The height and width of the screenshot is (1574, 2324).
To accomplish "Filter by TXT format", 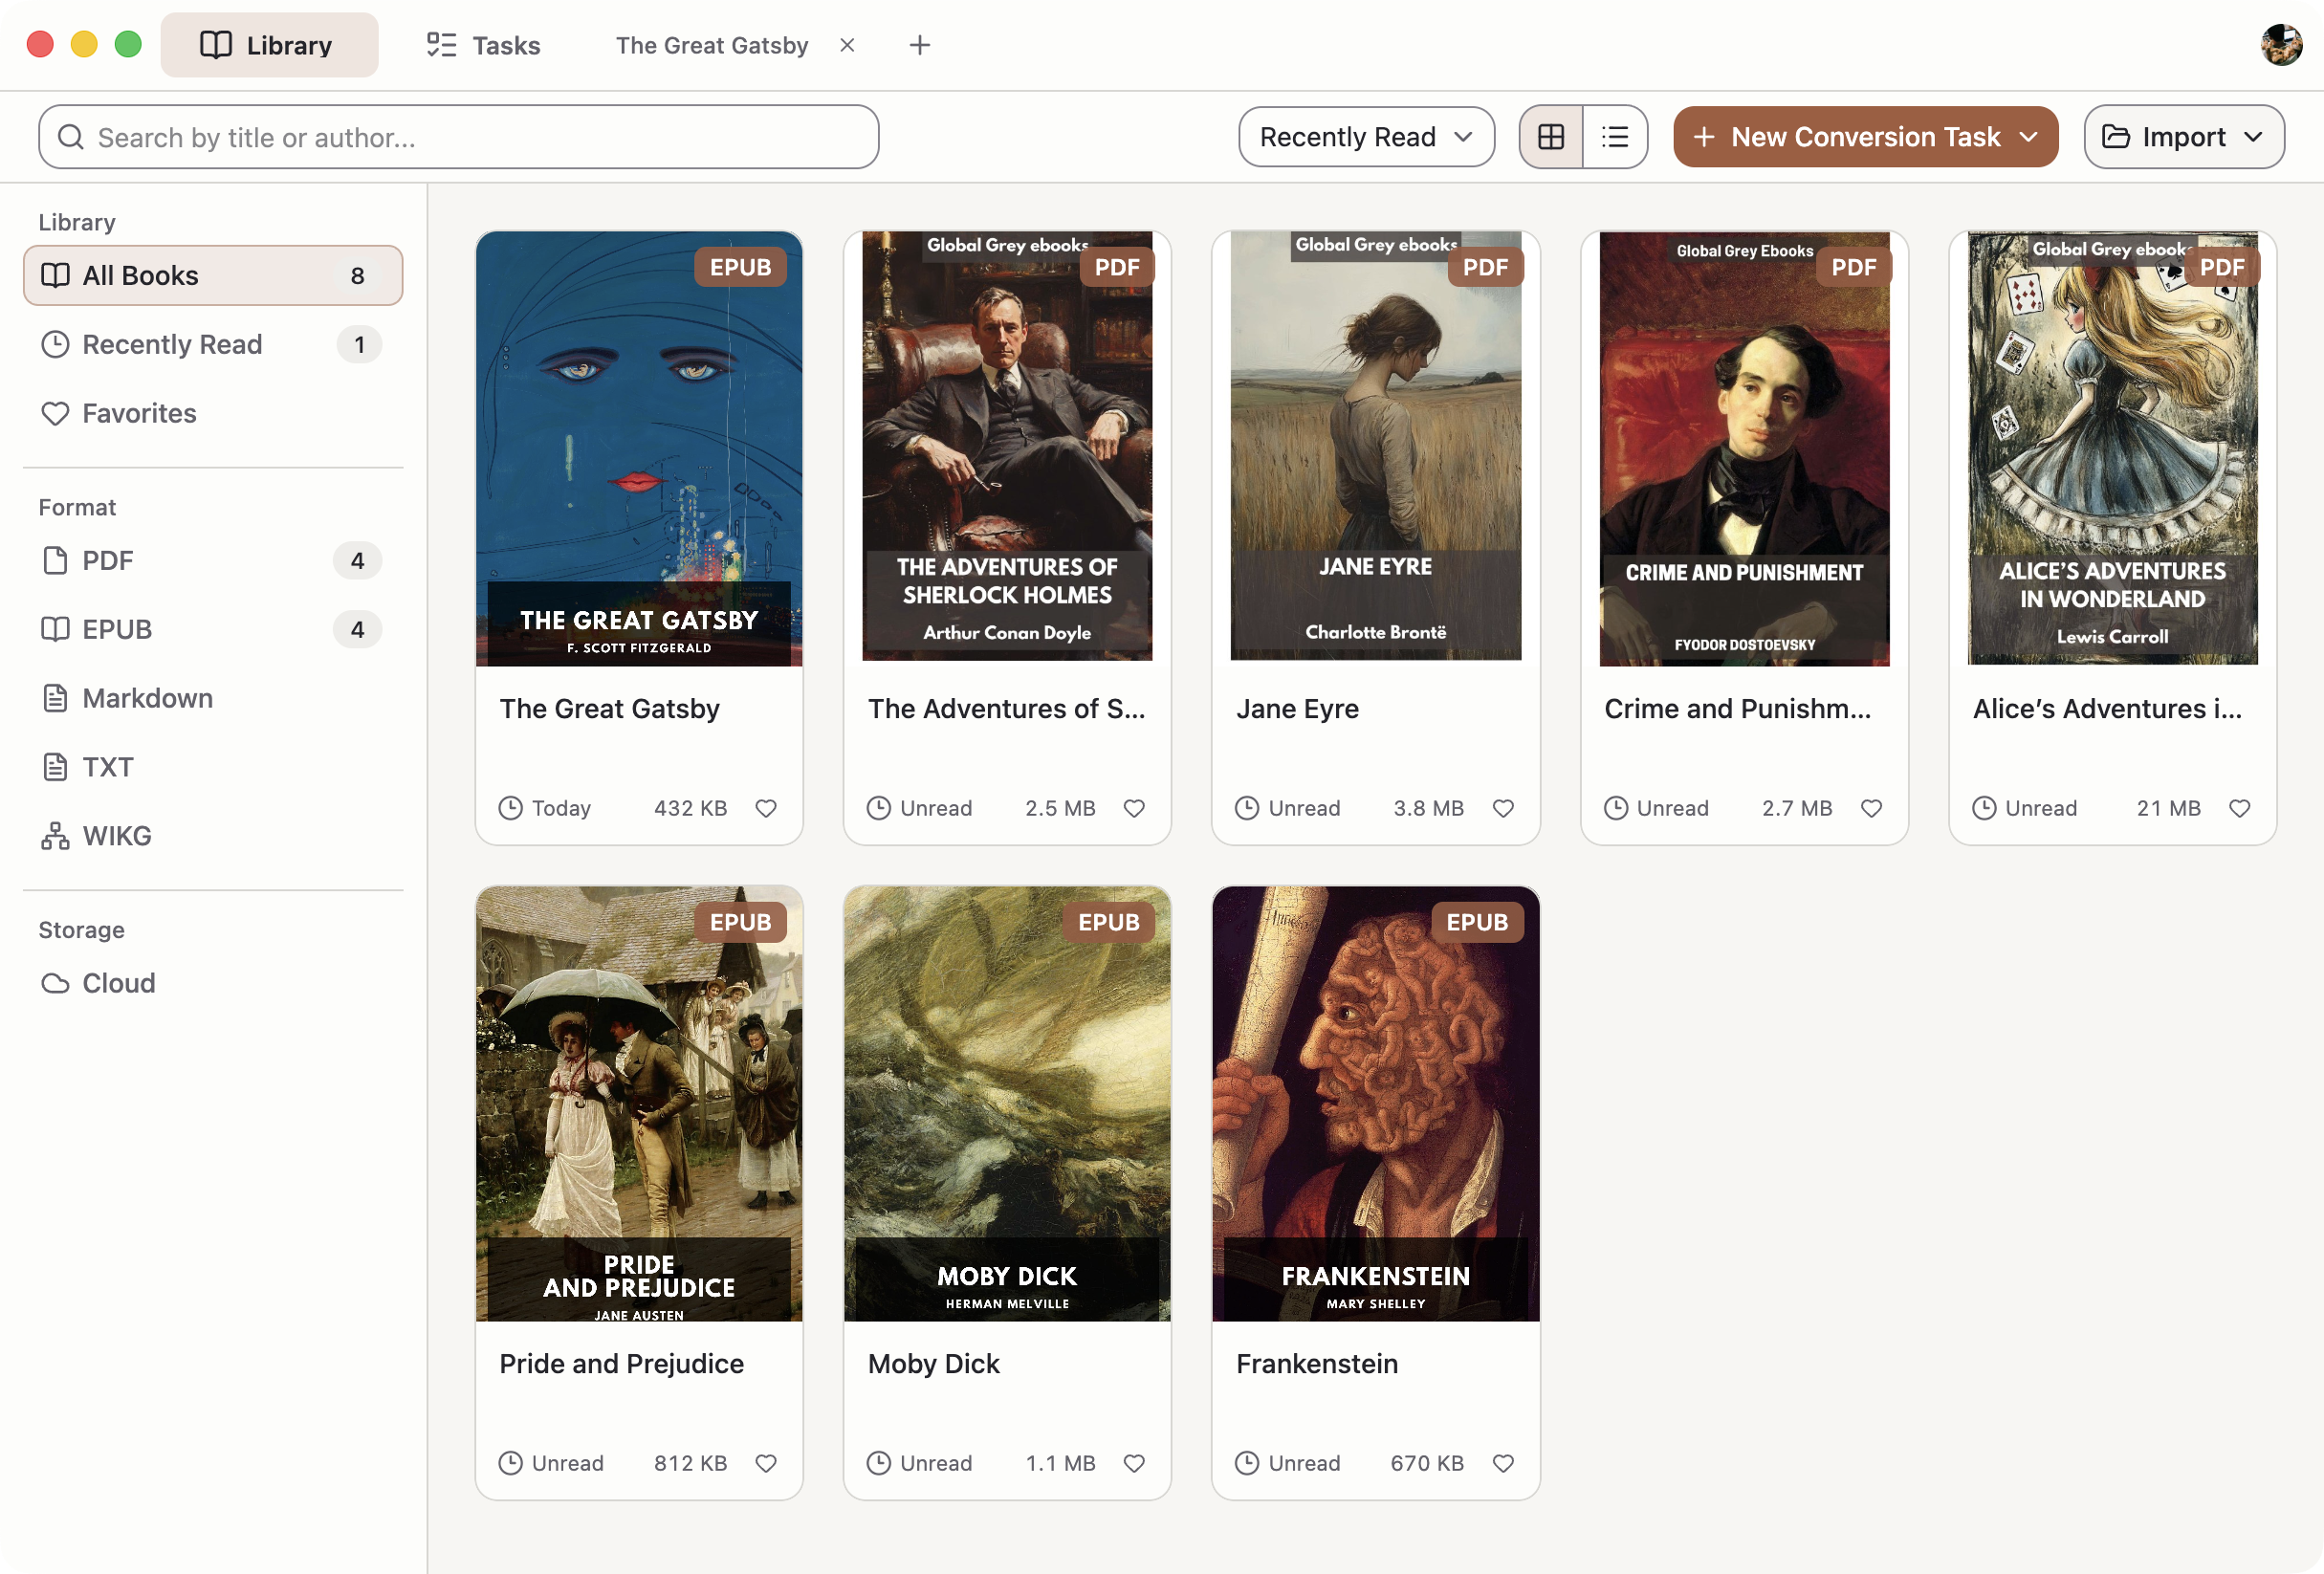I will tap(213, 767).
